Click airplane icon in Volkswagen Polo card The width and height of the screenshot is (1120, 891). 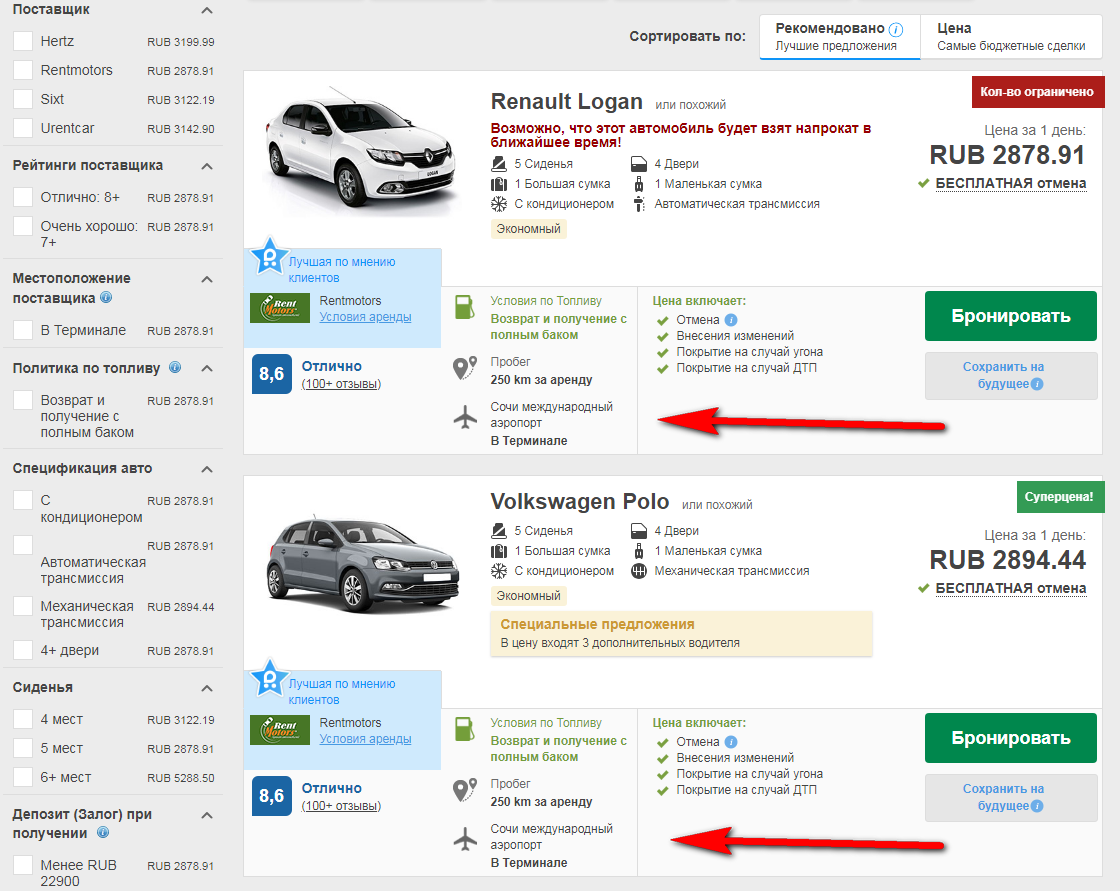coord(465,839)
